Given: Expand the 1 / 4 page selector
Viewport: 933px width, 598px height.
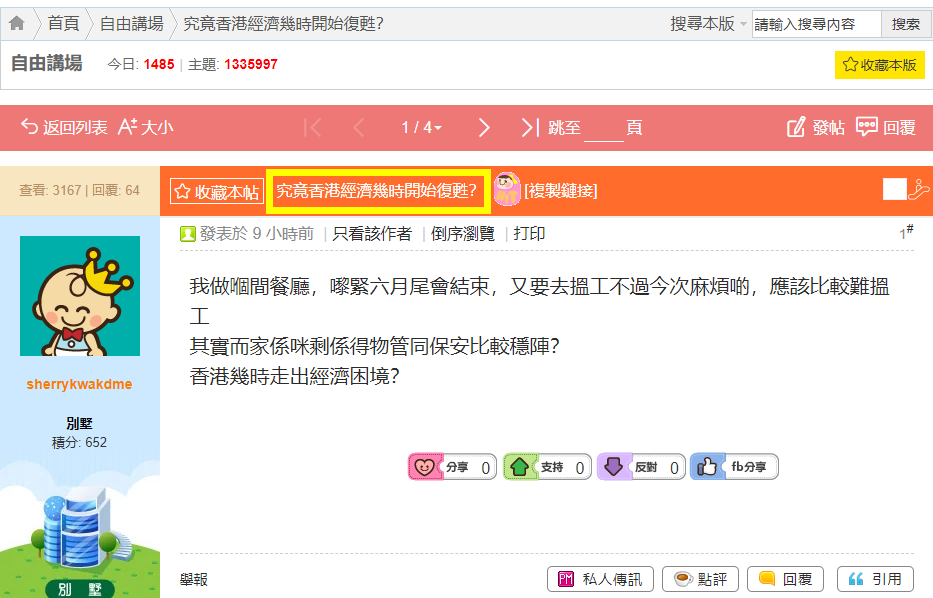Looking at the screenshot, I should (421, 127).
